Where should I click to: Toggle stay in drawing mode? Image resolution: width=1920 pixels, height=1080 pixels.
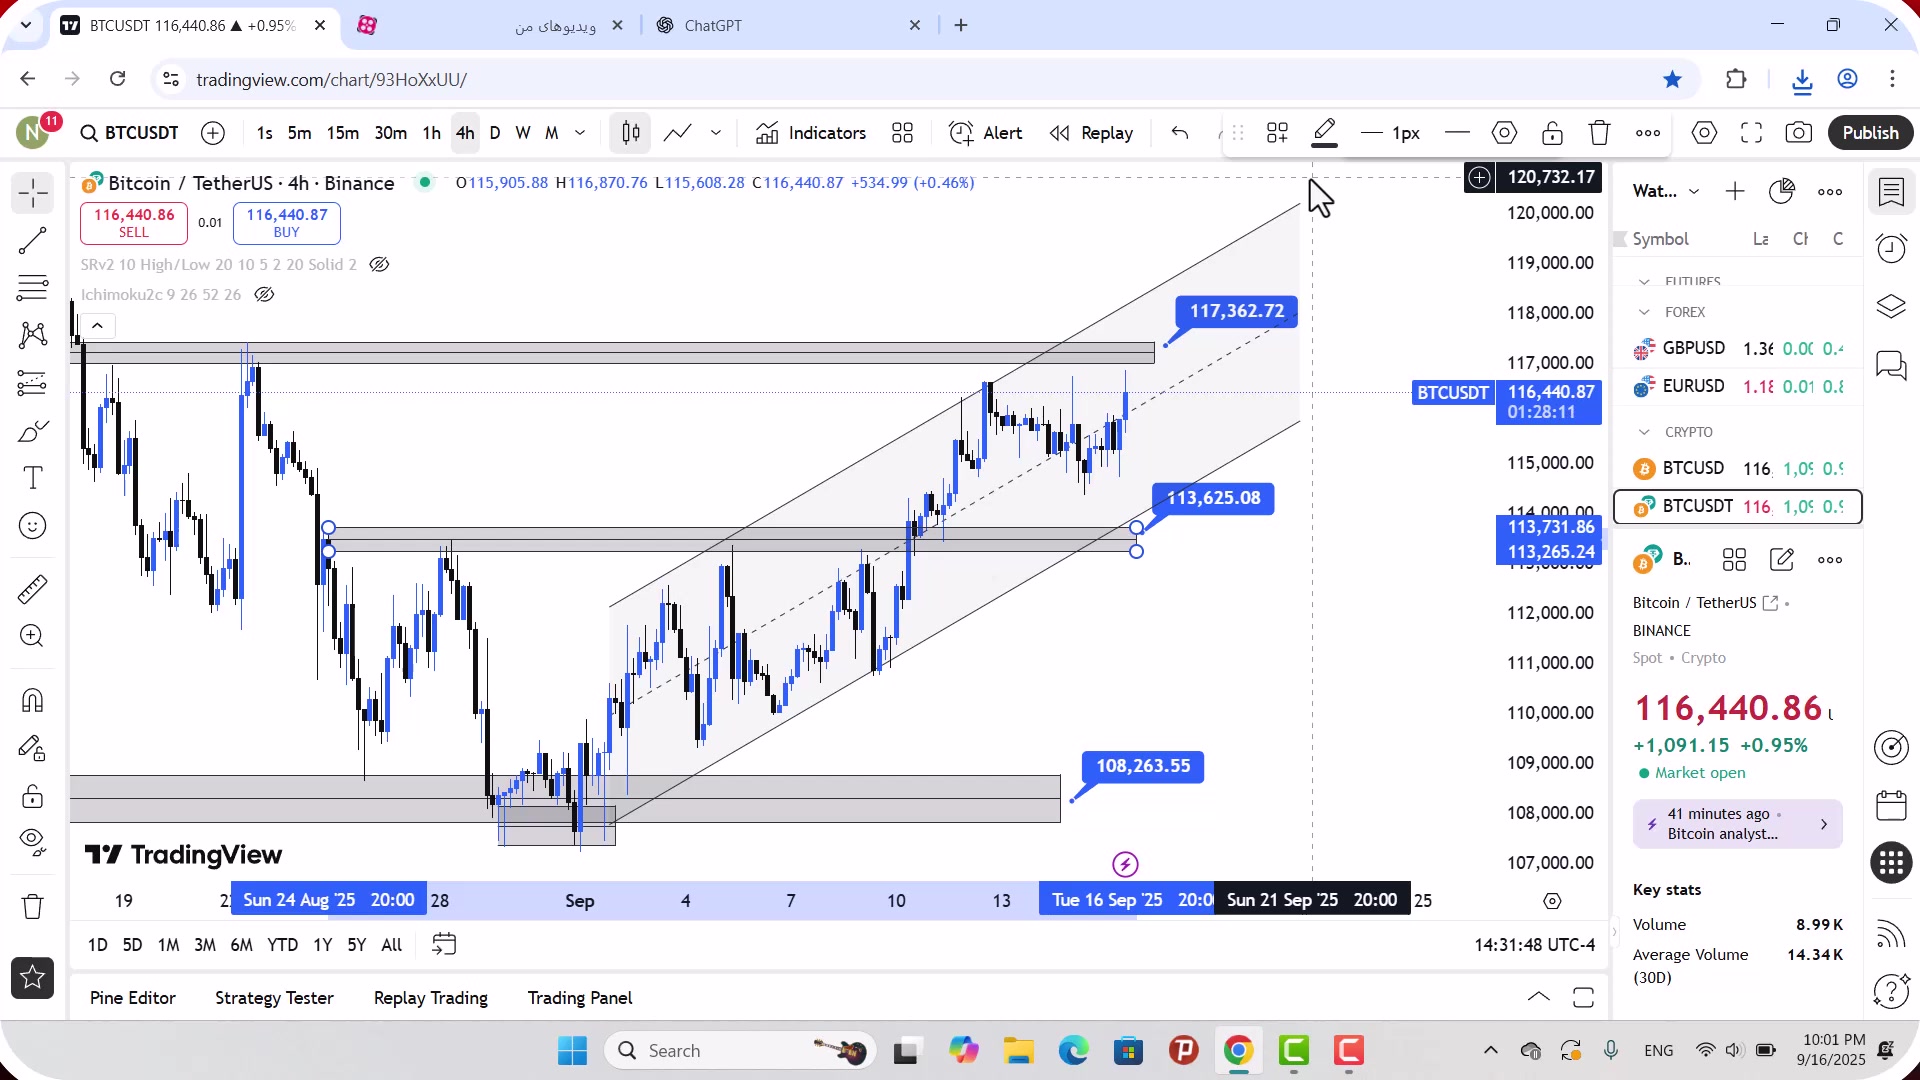coord(32,748)
